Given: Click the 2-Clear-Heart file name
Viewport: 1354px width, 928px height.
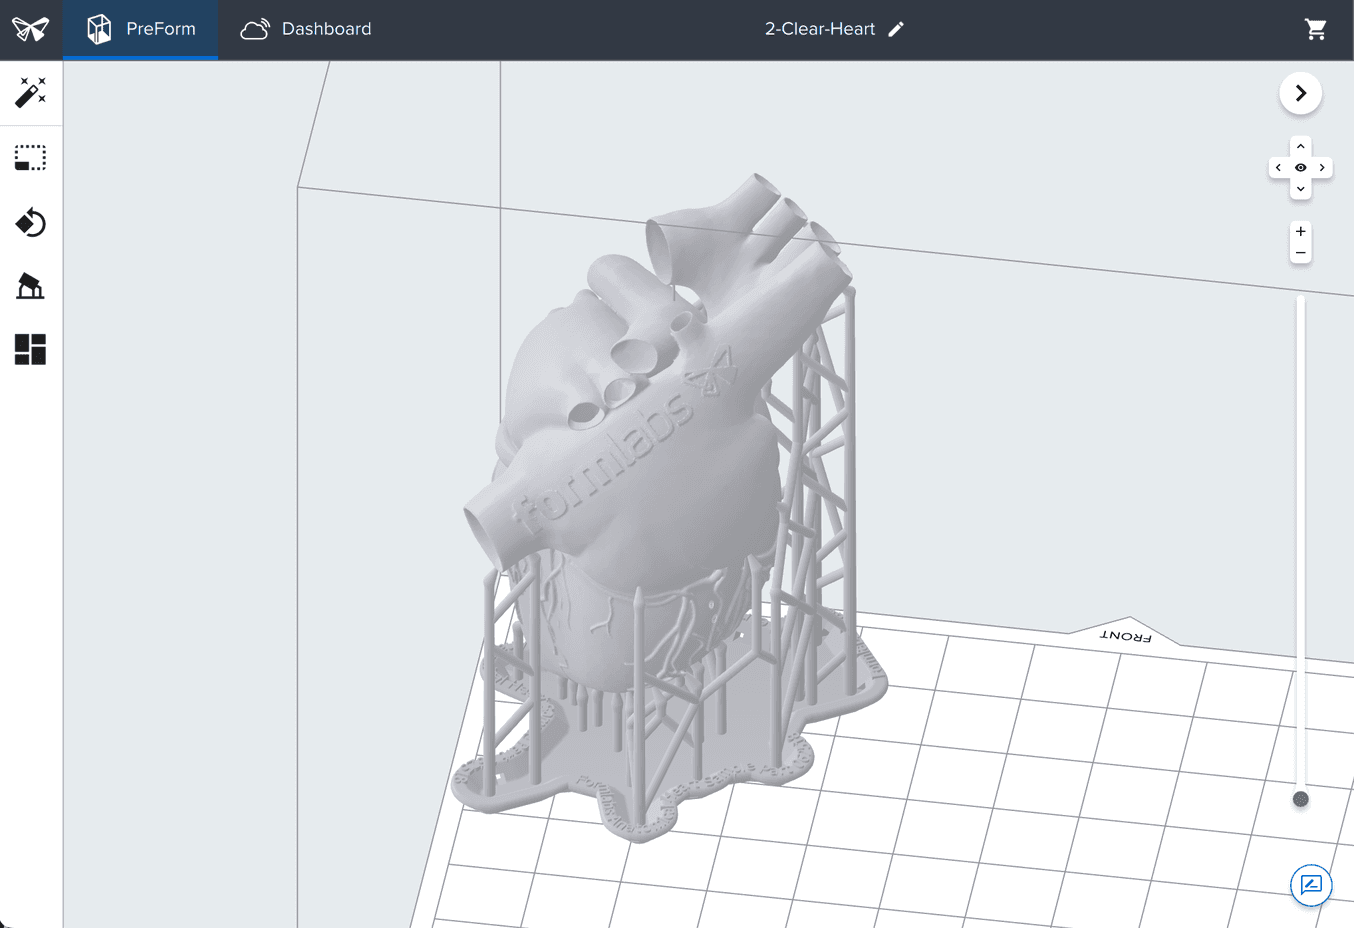Looking at the screenshot, I should pyautogui.click(x=820, y=29).
